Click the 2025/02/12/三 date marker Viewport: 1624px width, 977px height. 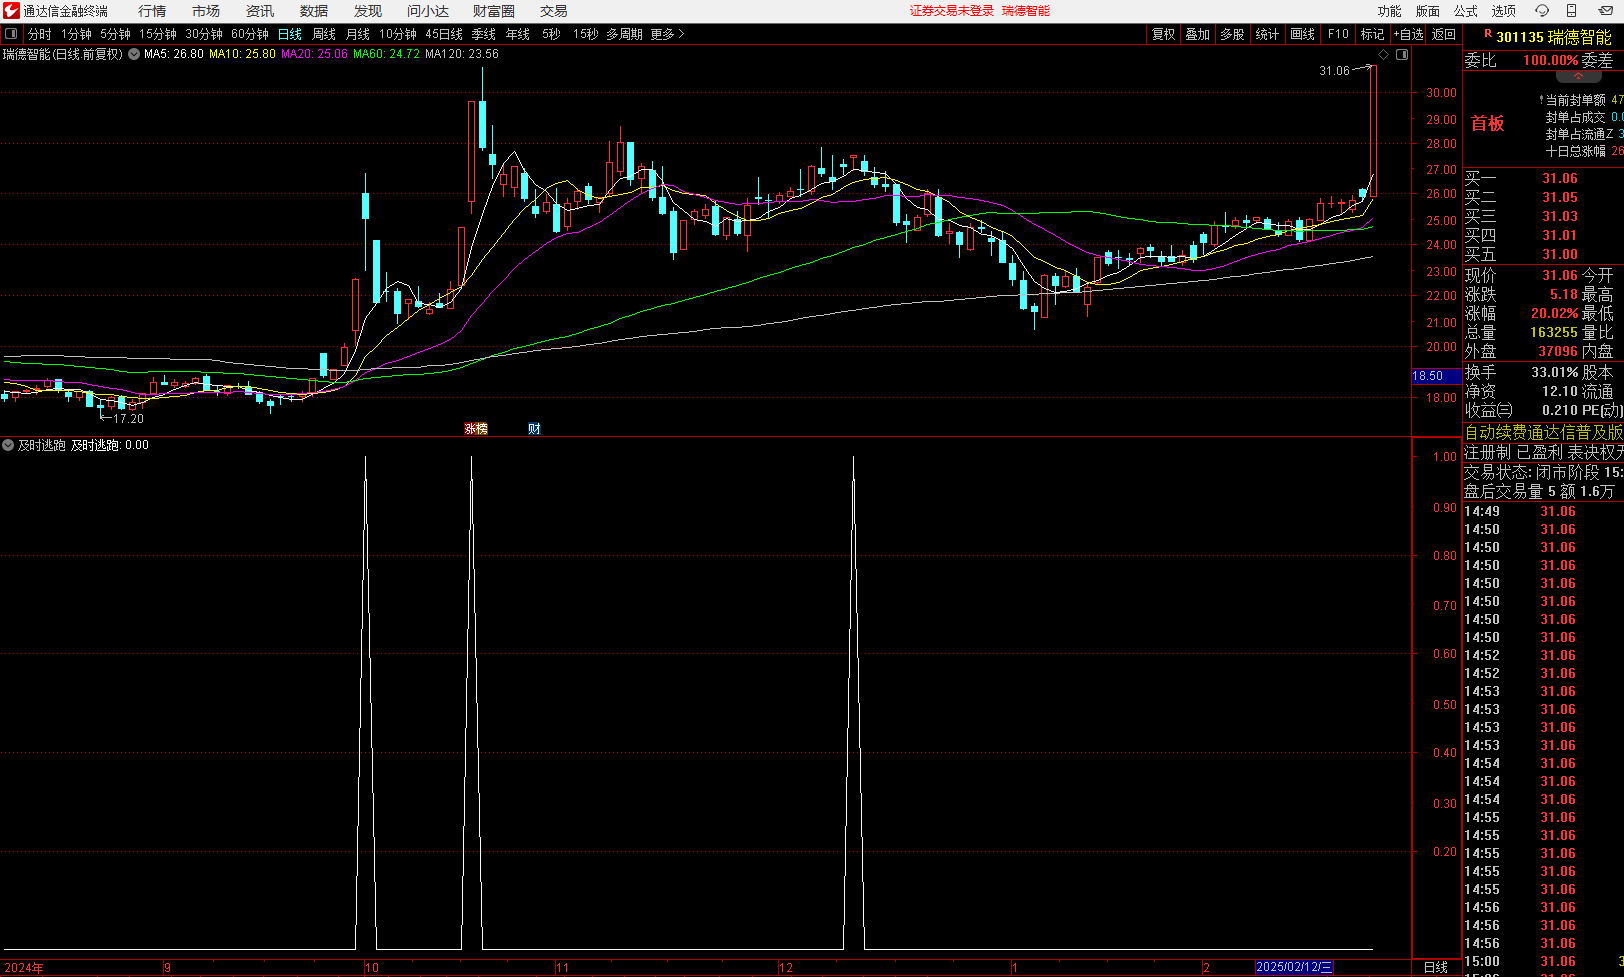1295,967
